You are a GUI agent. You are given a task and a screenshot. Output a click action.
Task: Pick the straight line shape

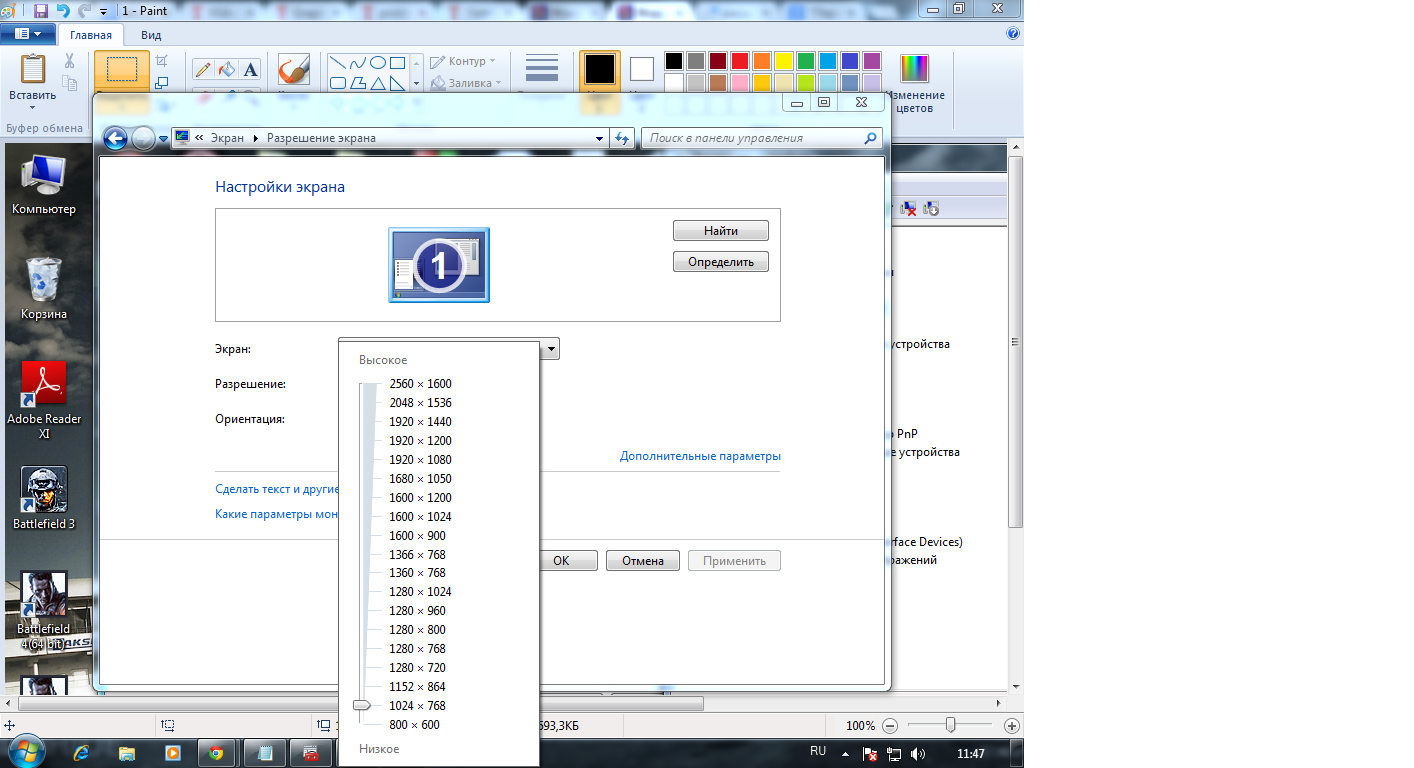click(338, 62)
